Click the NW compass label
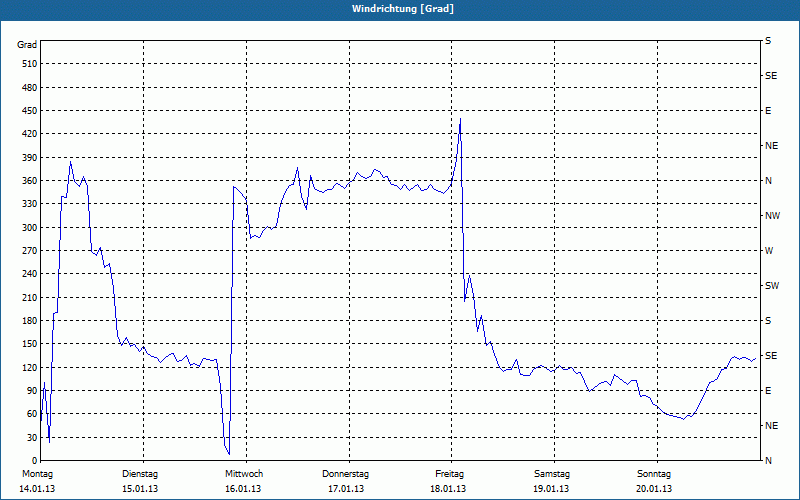This screenshot has height=500, width=800. coord(772,216)
